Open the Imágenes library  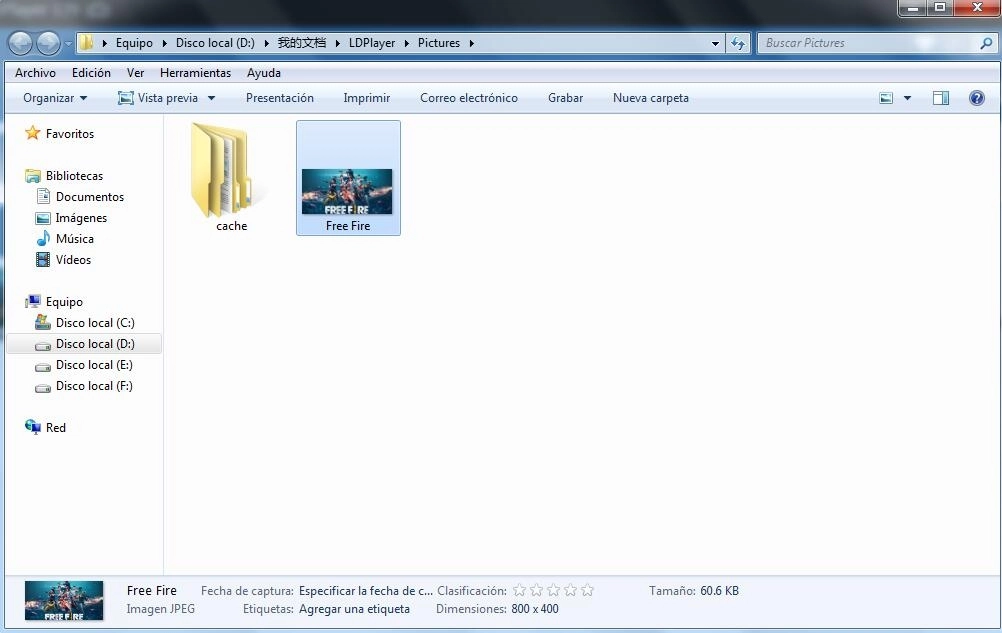[x=71, y=218]
